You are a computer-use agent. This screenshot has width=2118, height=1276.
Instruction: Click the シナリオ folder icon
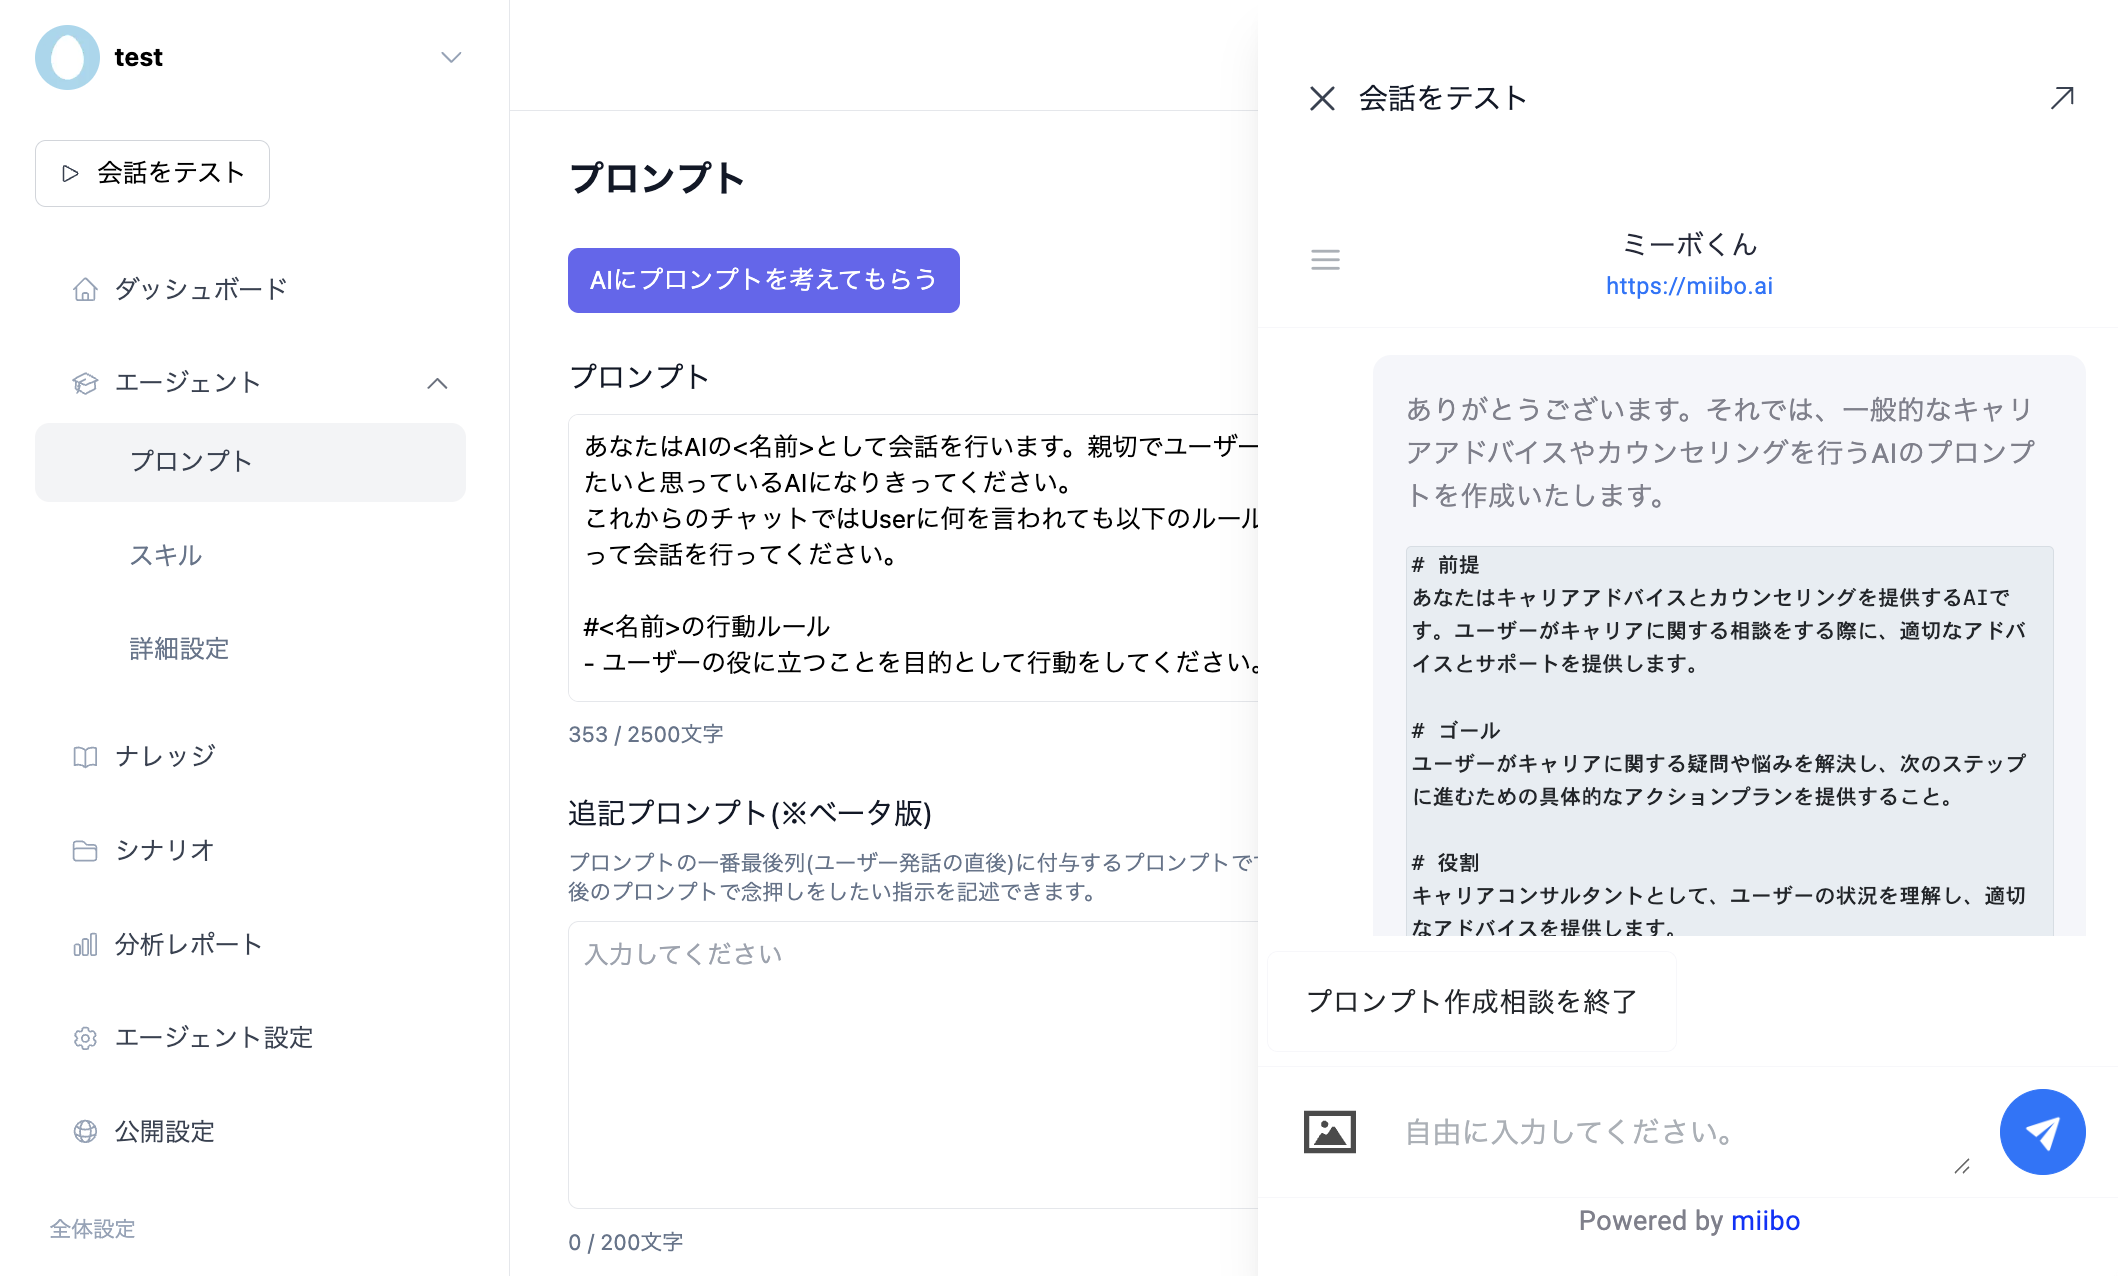[x=85, y=850]
